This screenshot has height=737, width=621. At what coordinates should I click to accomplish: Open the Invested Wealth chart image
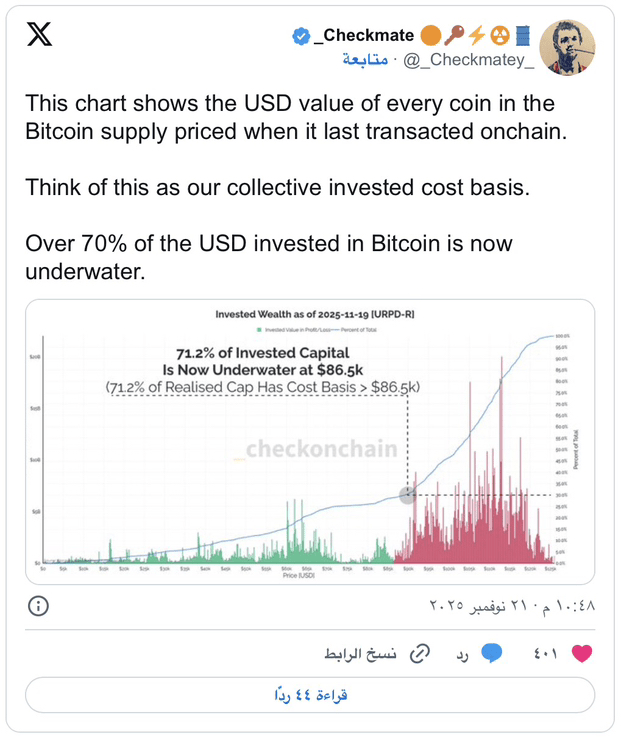pos(310,442)
